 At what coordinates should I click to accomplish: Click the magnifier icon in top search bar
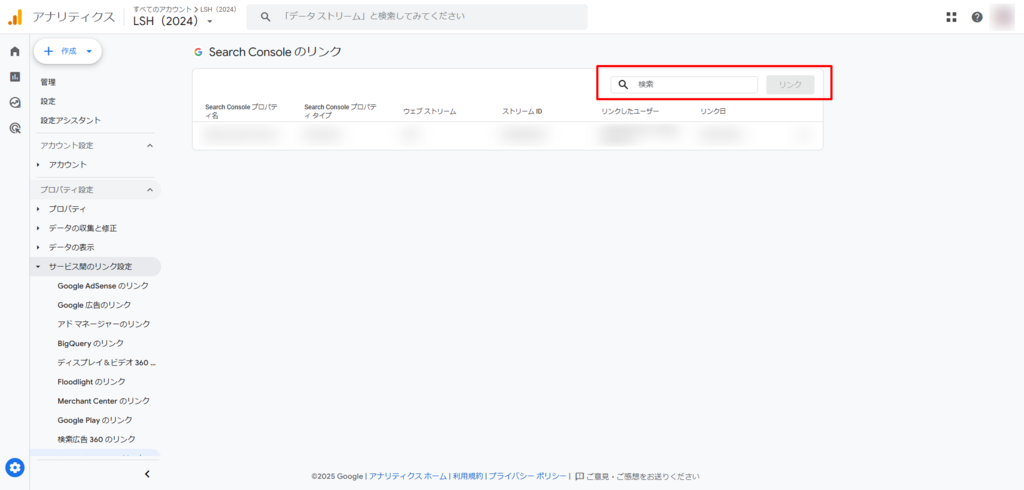point(265,17)
